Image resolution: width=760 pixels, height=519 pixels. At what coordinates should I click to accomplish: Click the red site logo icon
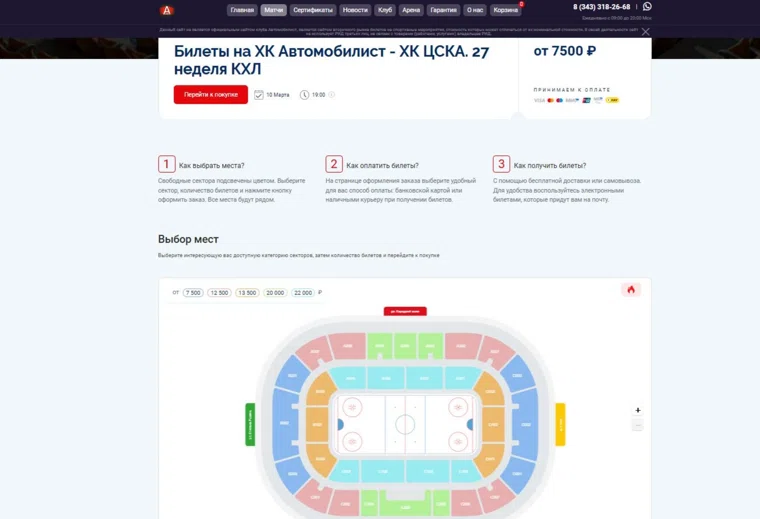click(167, 10)
